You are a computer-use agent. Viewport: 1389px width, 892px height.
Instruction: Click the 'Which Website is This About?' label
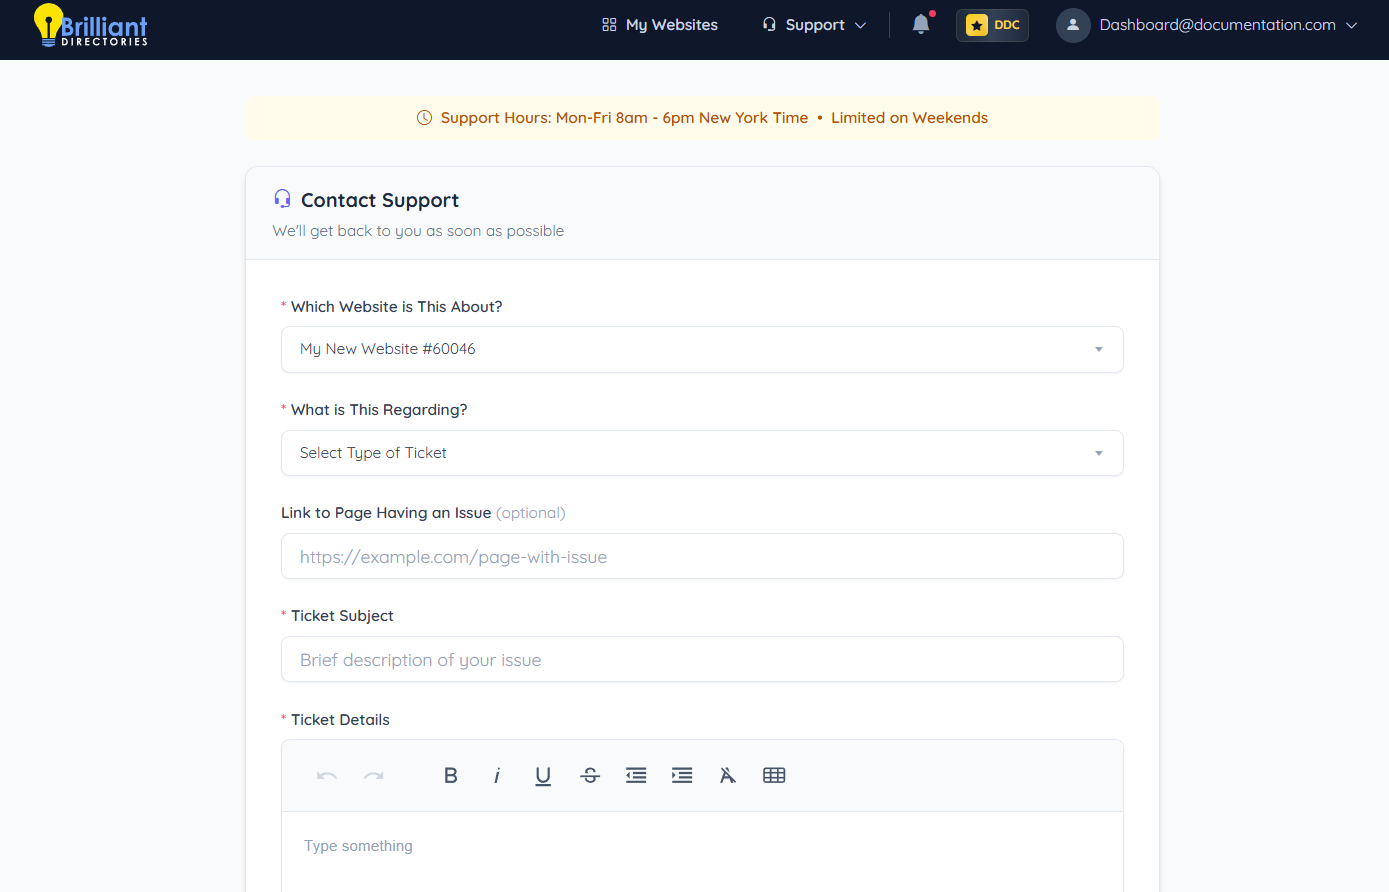click(397, 307)
